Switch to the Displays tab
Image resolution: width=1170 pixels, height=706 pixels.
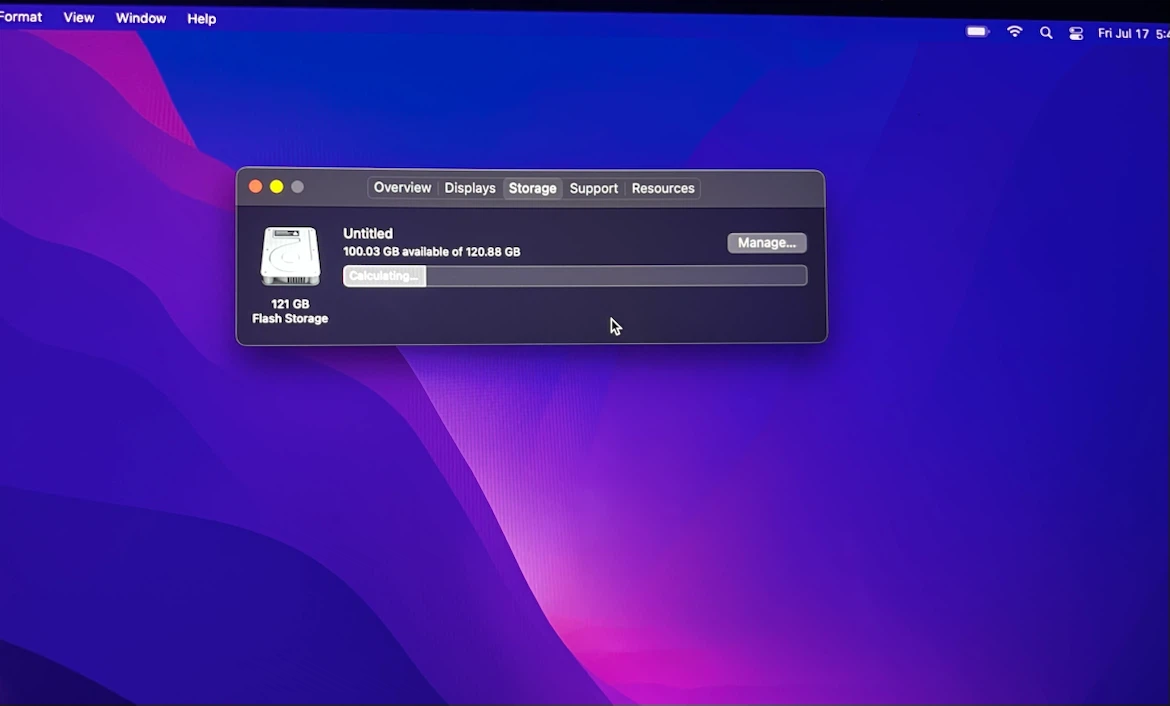tap(470, 188)
